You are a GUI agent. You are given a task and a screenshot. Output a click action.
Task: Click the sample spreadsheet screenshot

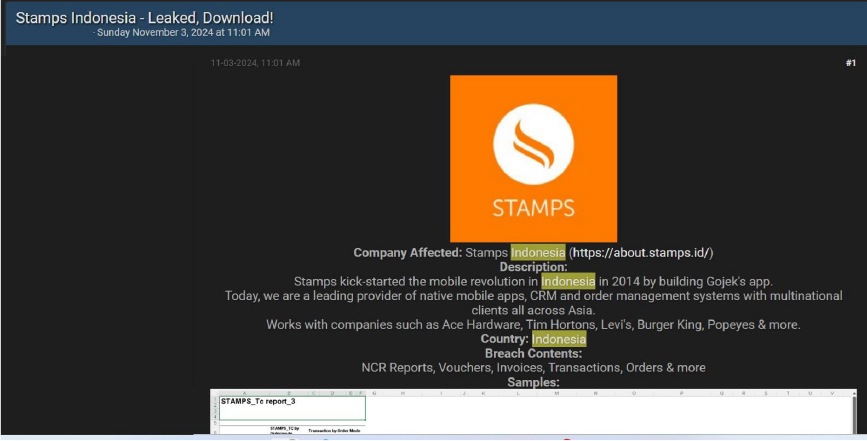[534, 412]
